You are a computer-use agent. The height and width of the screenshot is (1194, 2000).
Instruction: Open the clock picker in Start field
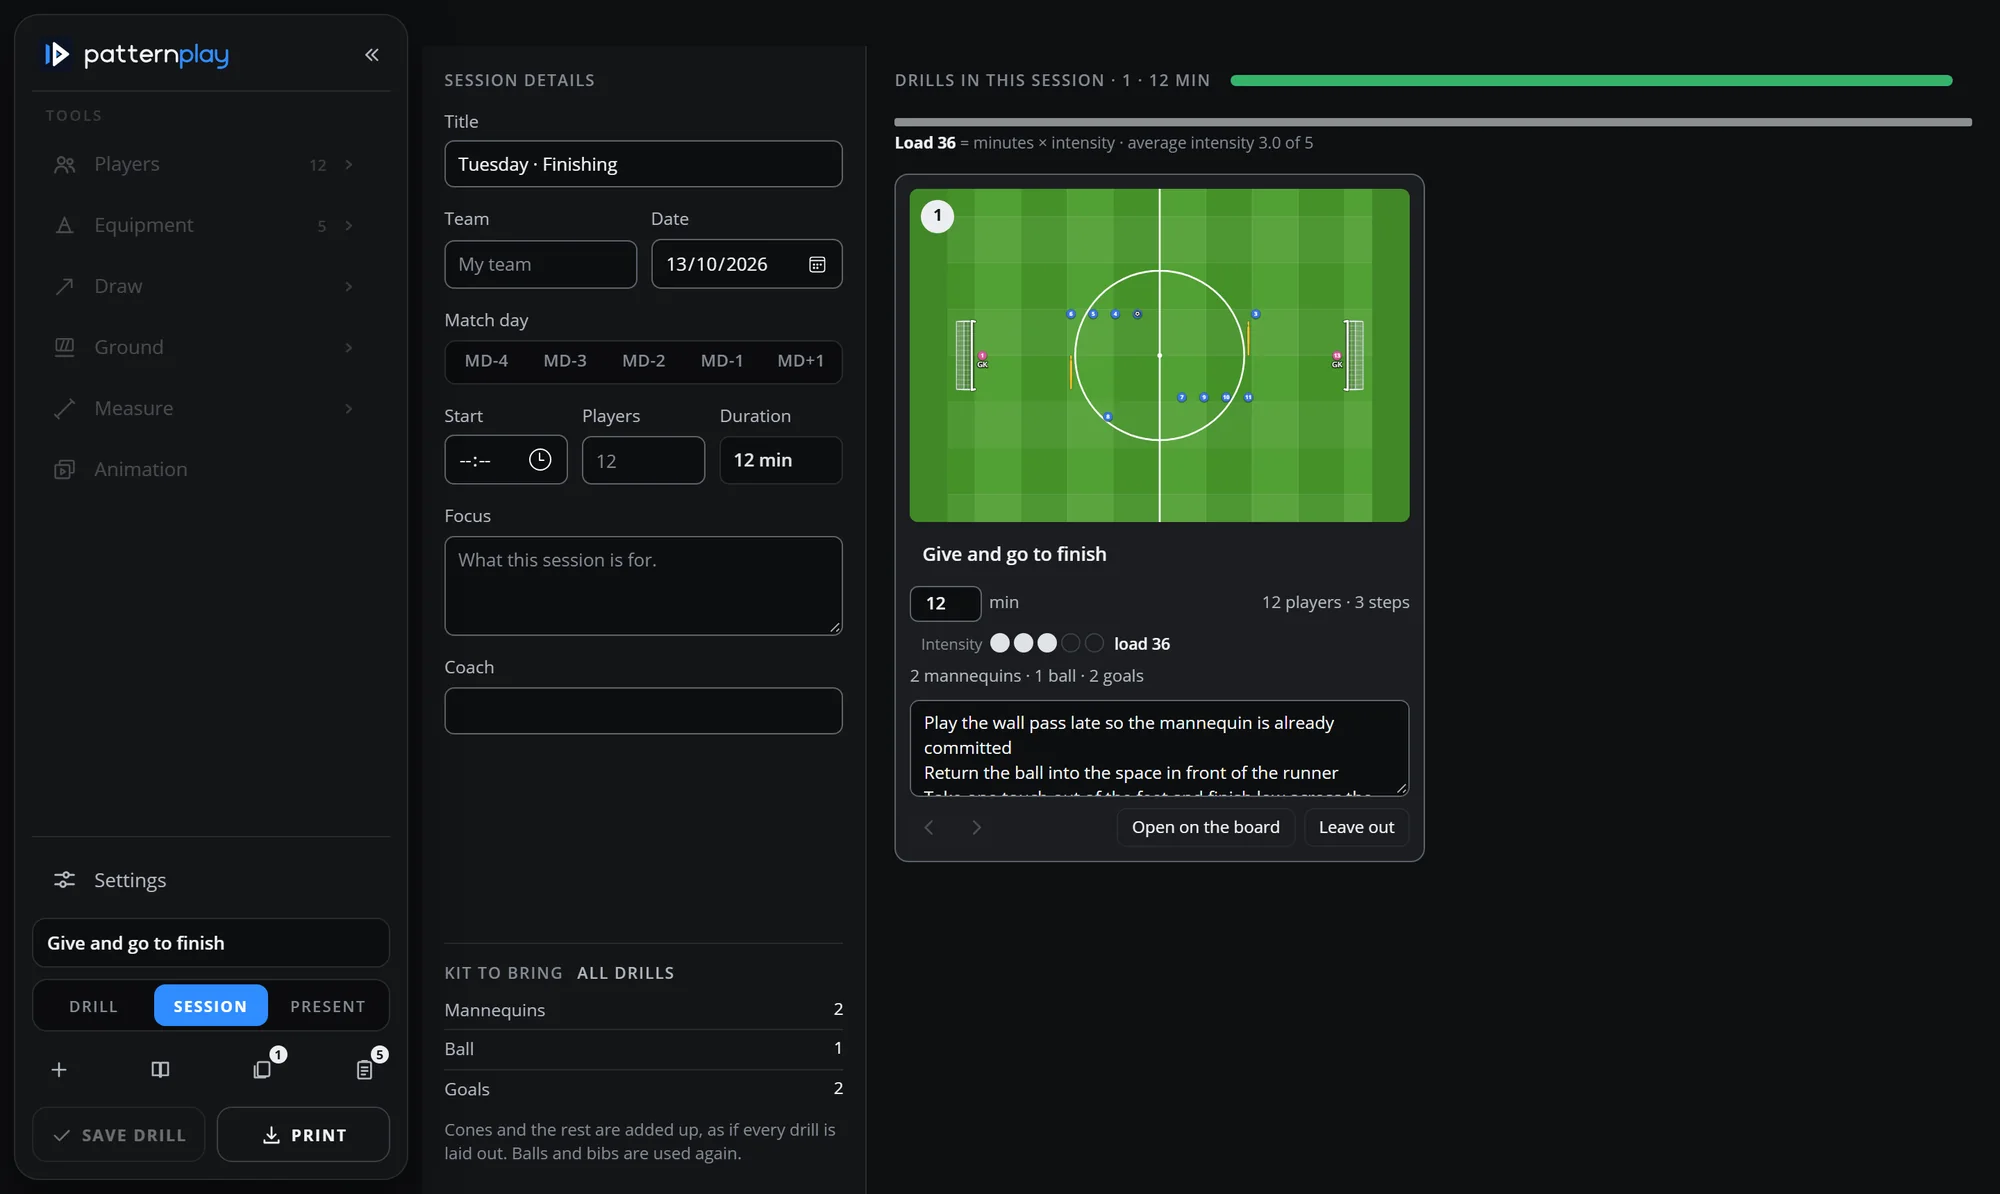coord(540,460)
